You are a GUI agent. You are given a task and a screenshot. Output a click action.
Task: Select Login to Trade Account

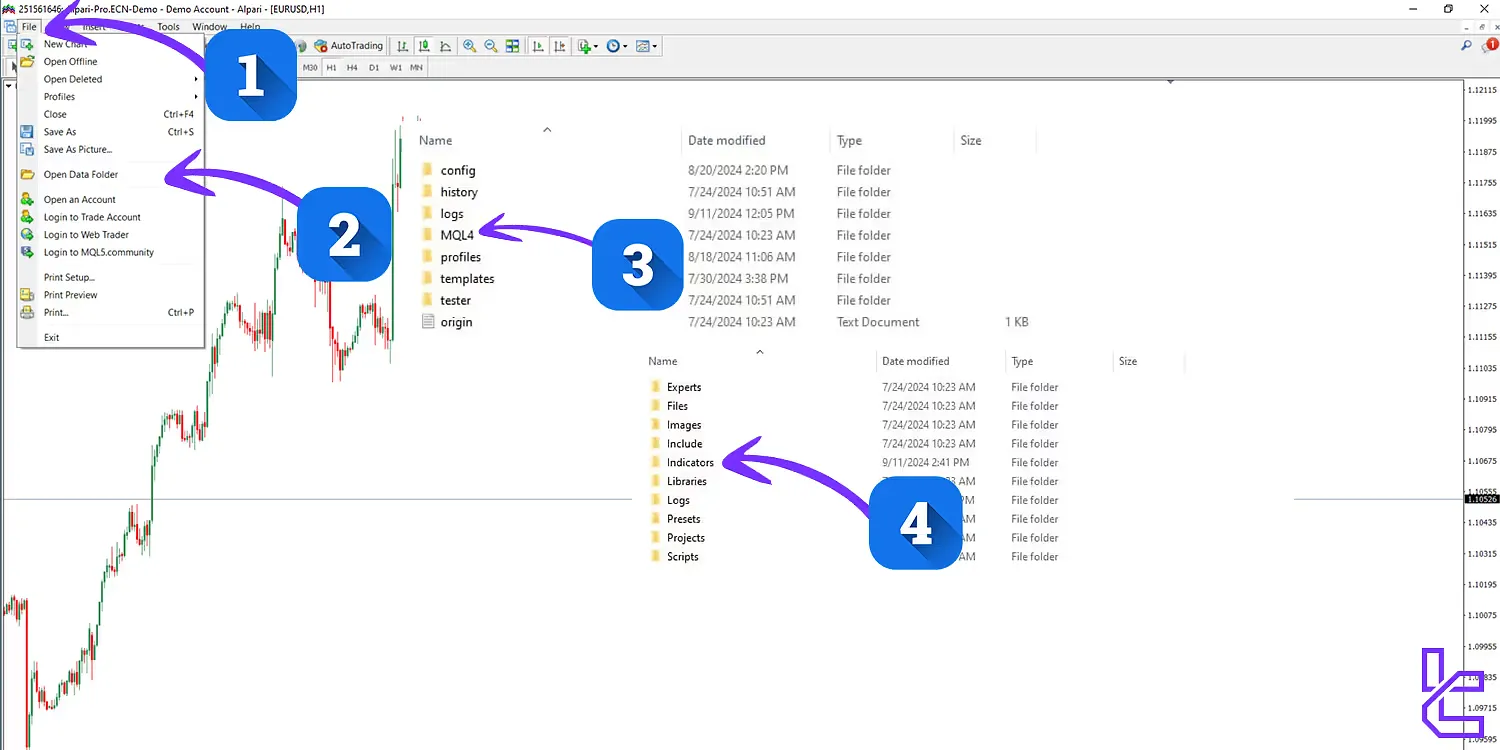[92, 217]
